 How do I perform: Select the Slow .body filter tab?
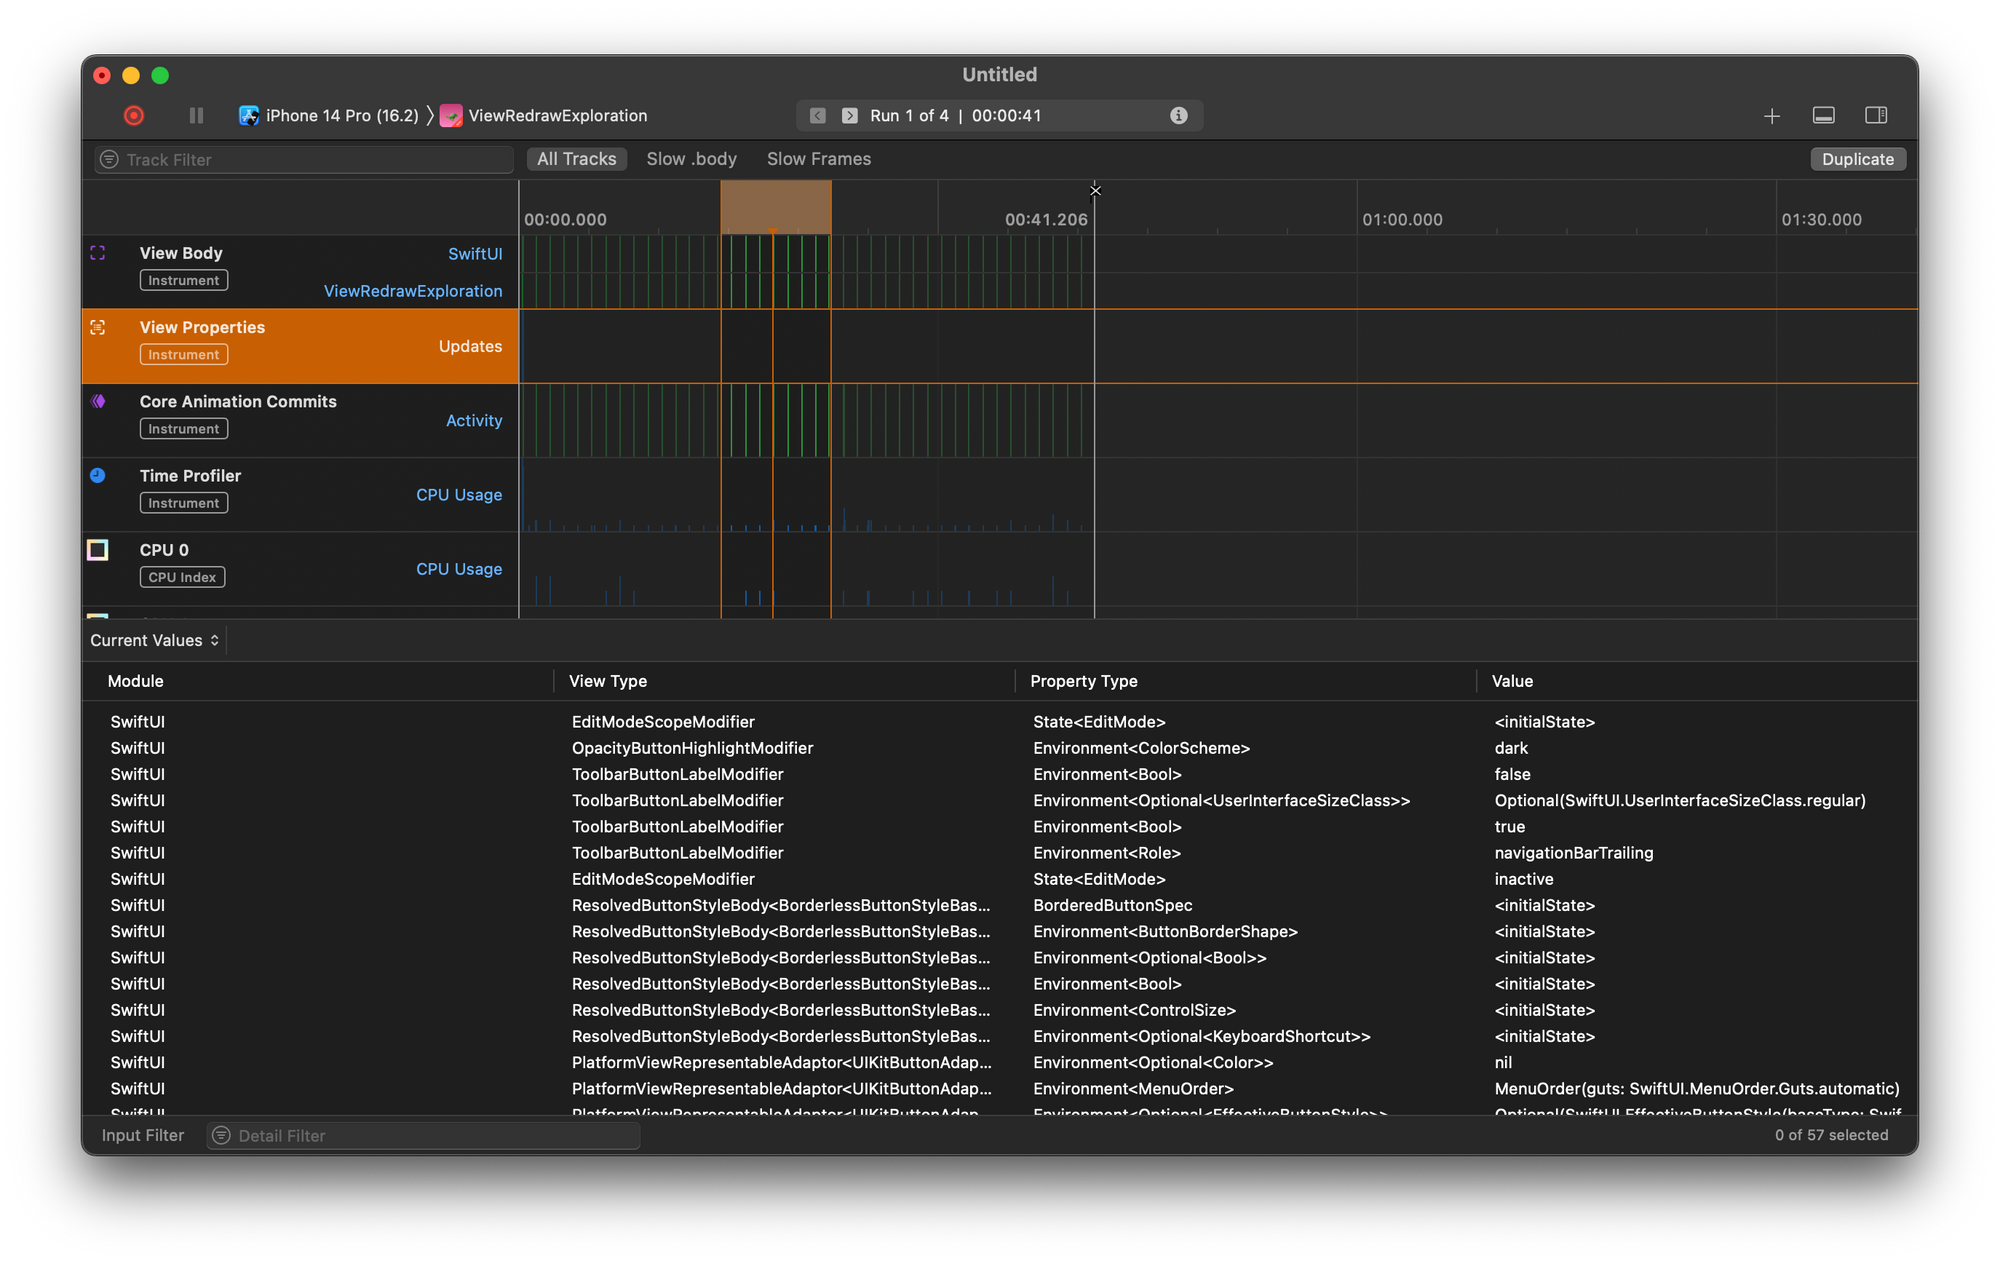pos(691,159)
